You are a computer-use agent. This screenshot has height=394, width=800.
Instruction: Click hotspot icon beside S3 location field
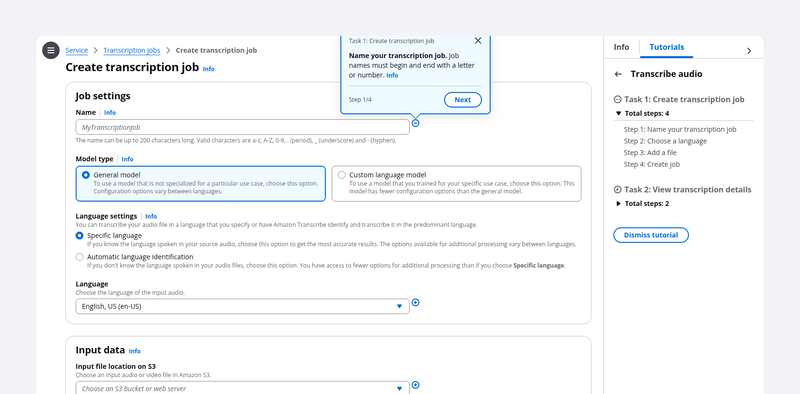[415, 385]
